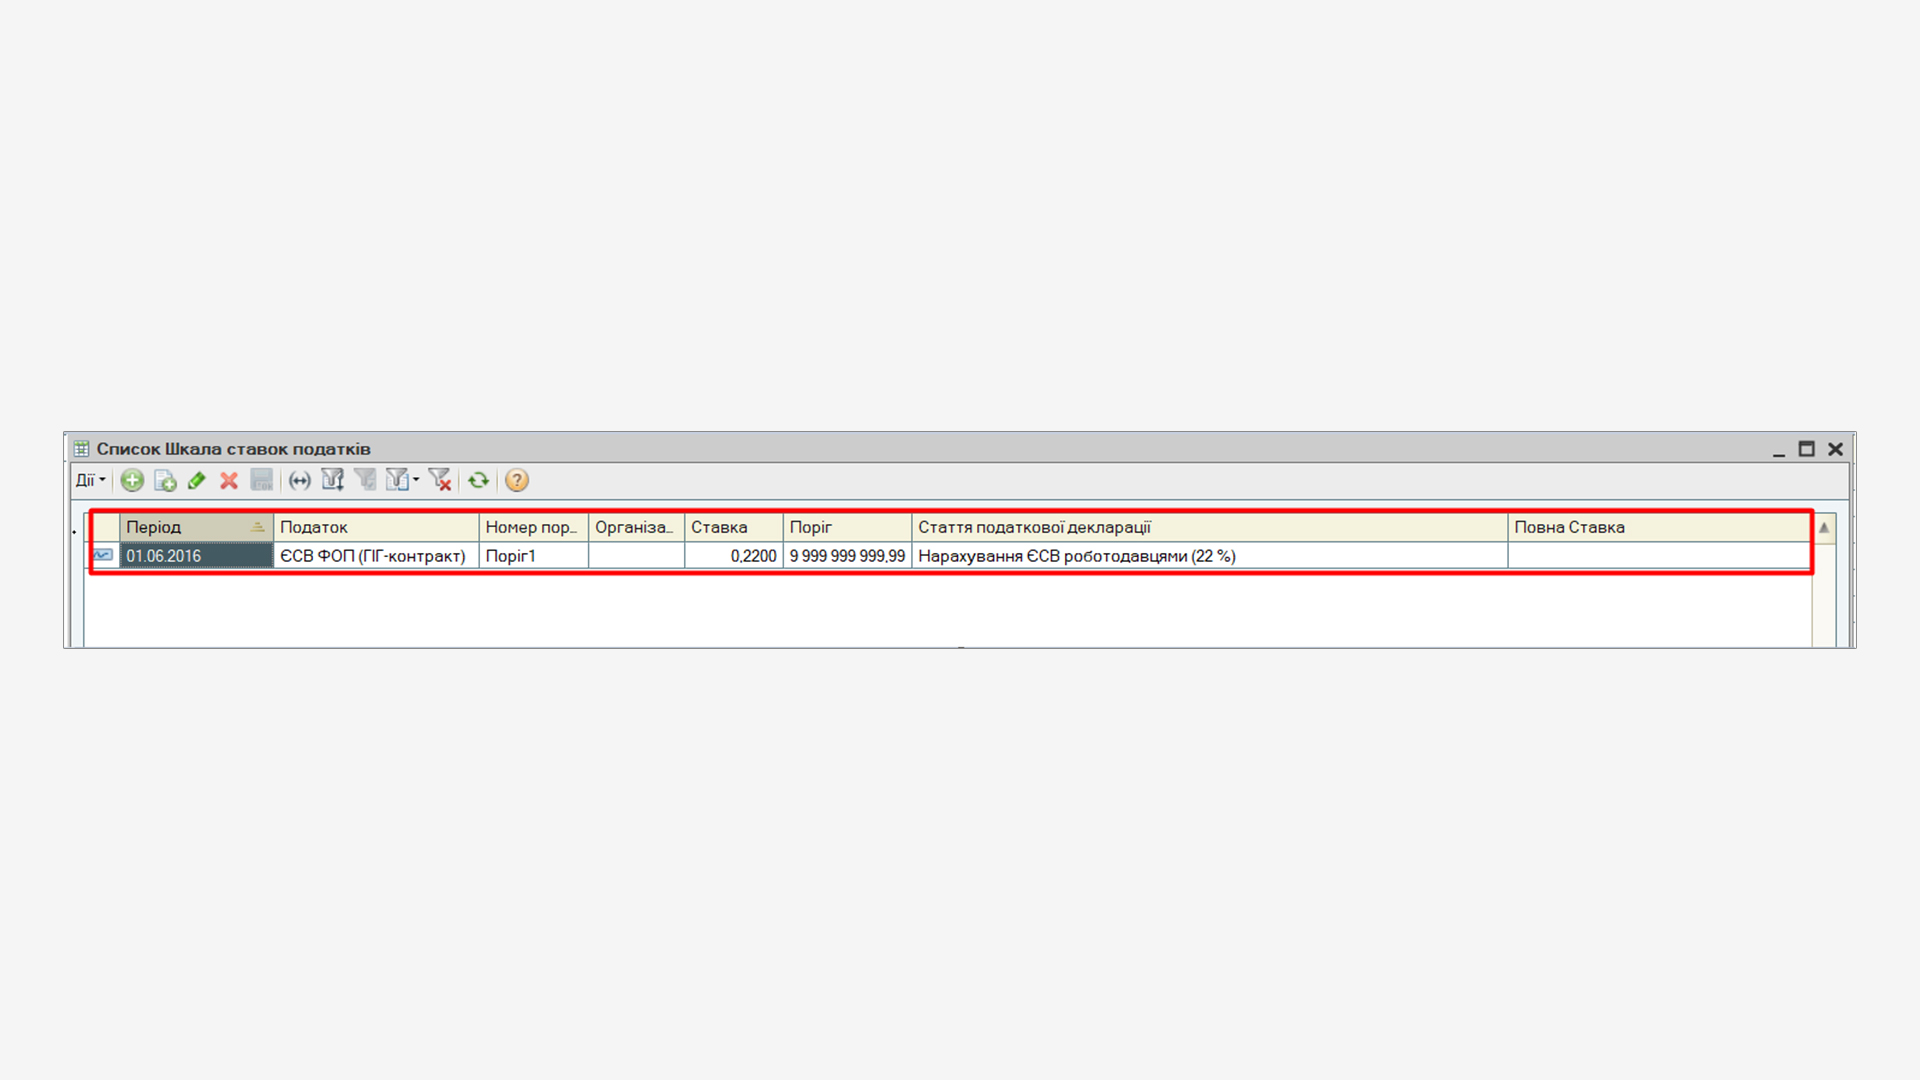Image resolution: width=1920 pixels, height=1080 pixels.
Task: Maximize the Список Шкала ставок податків window
Action: pos(1807,449)
